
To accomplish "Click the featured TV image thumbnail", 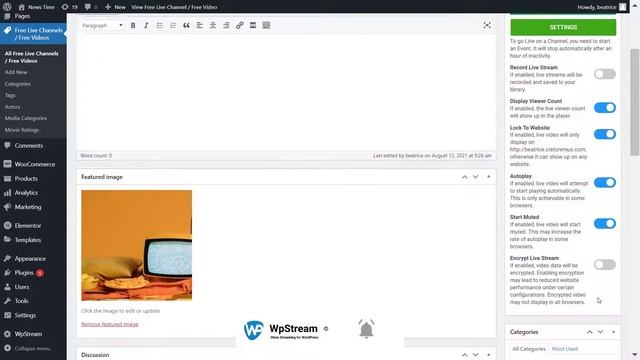I will click(x=137, y=245).
